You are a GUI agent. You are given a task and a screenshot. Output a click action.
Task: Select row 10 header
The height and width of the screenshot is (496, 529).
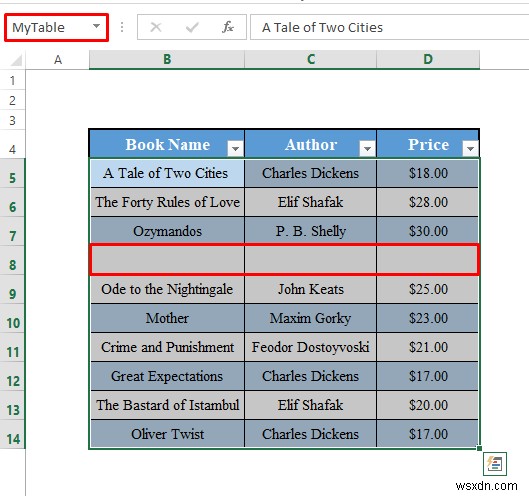pos(12,319)
